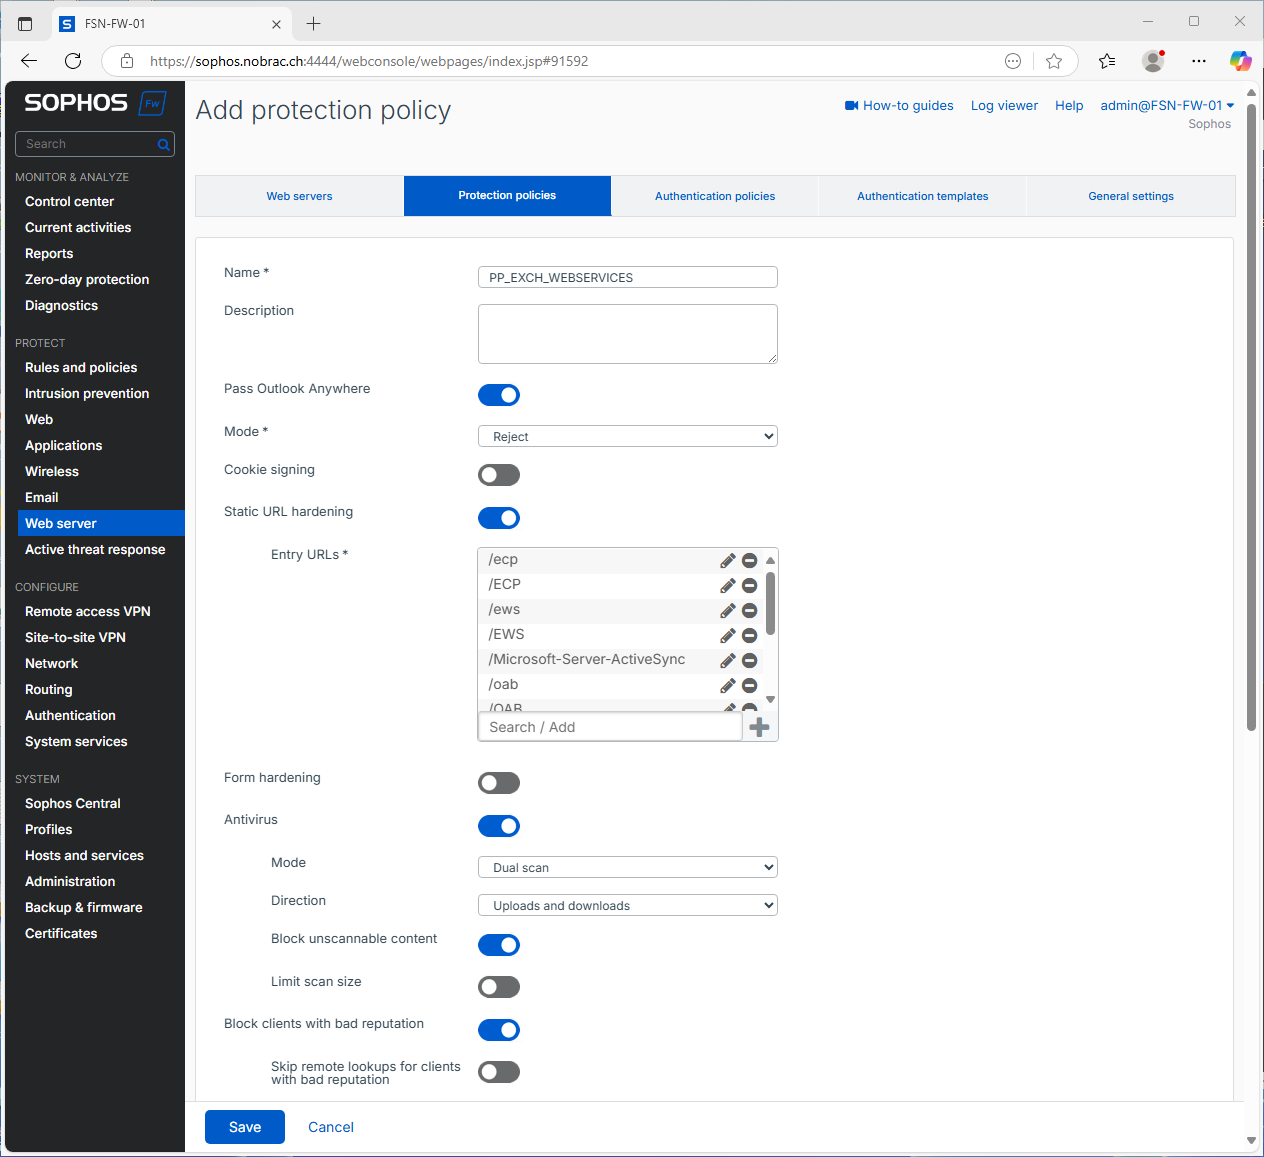Expand the admin@FSN-FW-01 user menu
The width and height of the screenshot is (1264, 1157).
click(1167, 105)
